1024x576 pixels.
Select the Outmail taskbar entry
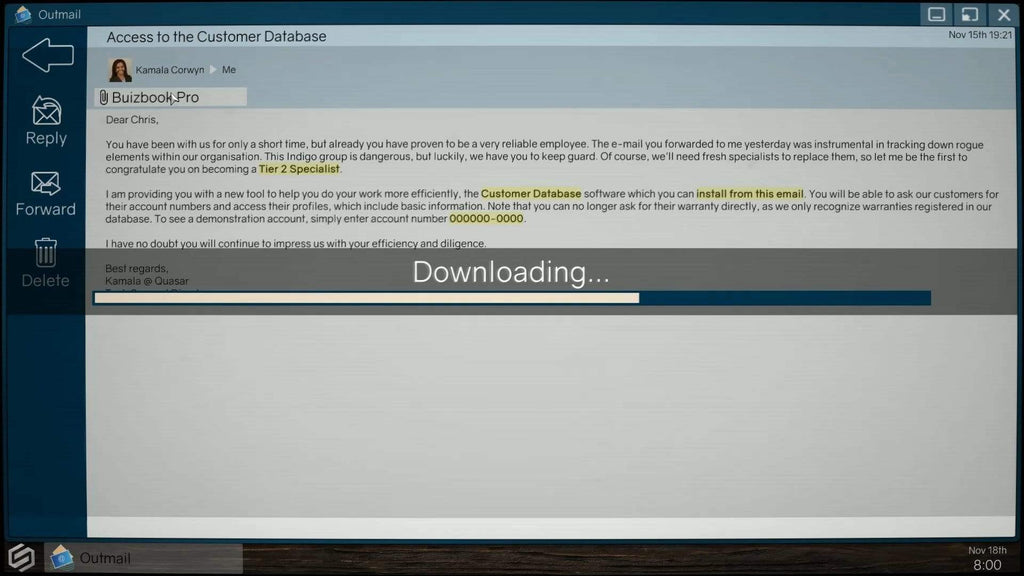point(144,558)
